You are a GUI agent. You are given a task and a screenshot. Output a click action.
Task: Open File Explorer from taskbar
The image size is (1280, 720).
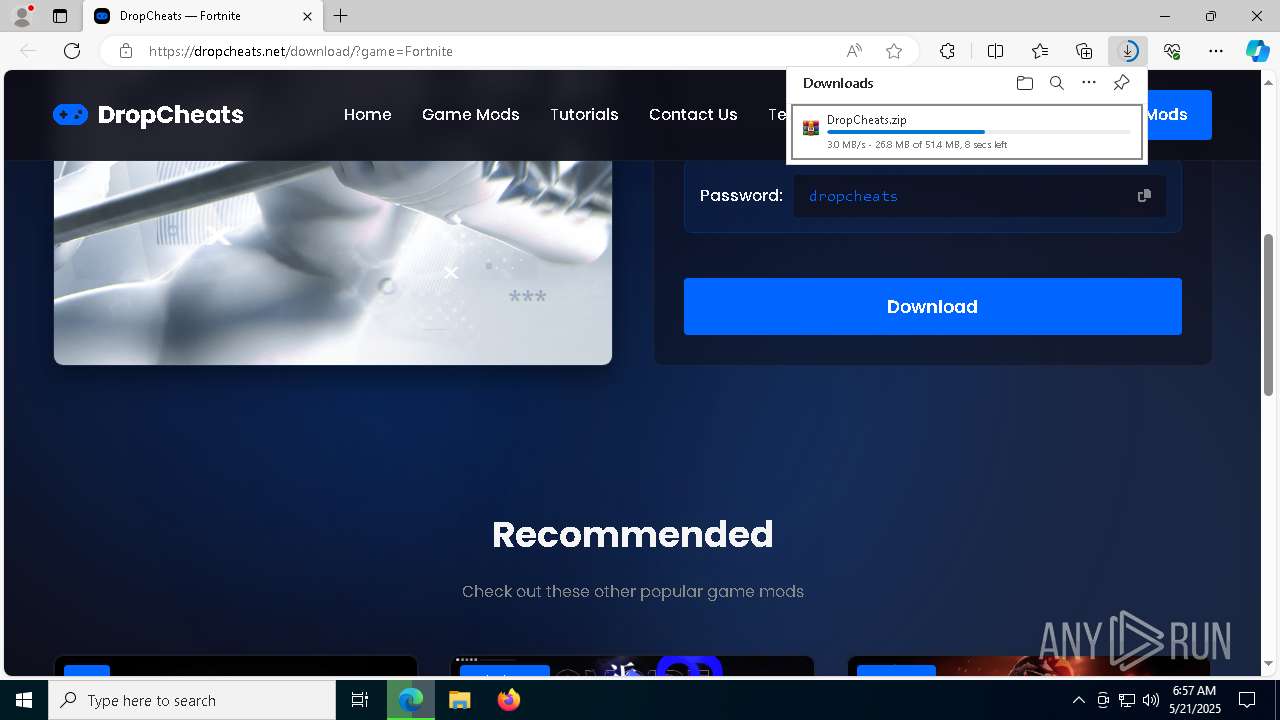click(460, 700)
